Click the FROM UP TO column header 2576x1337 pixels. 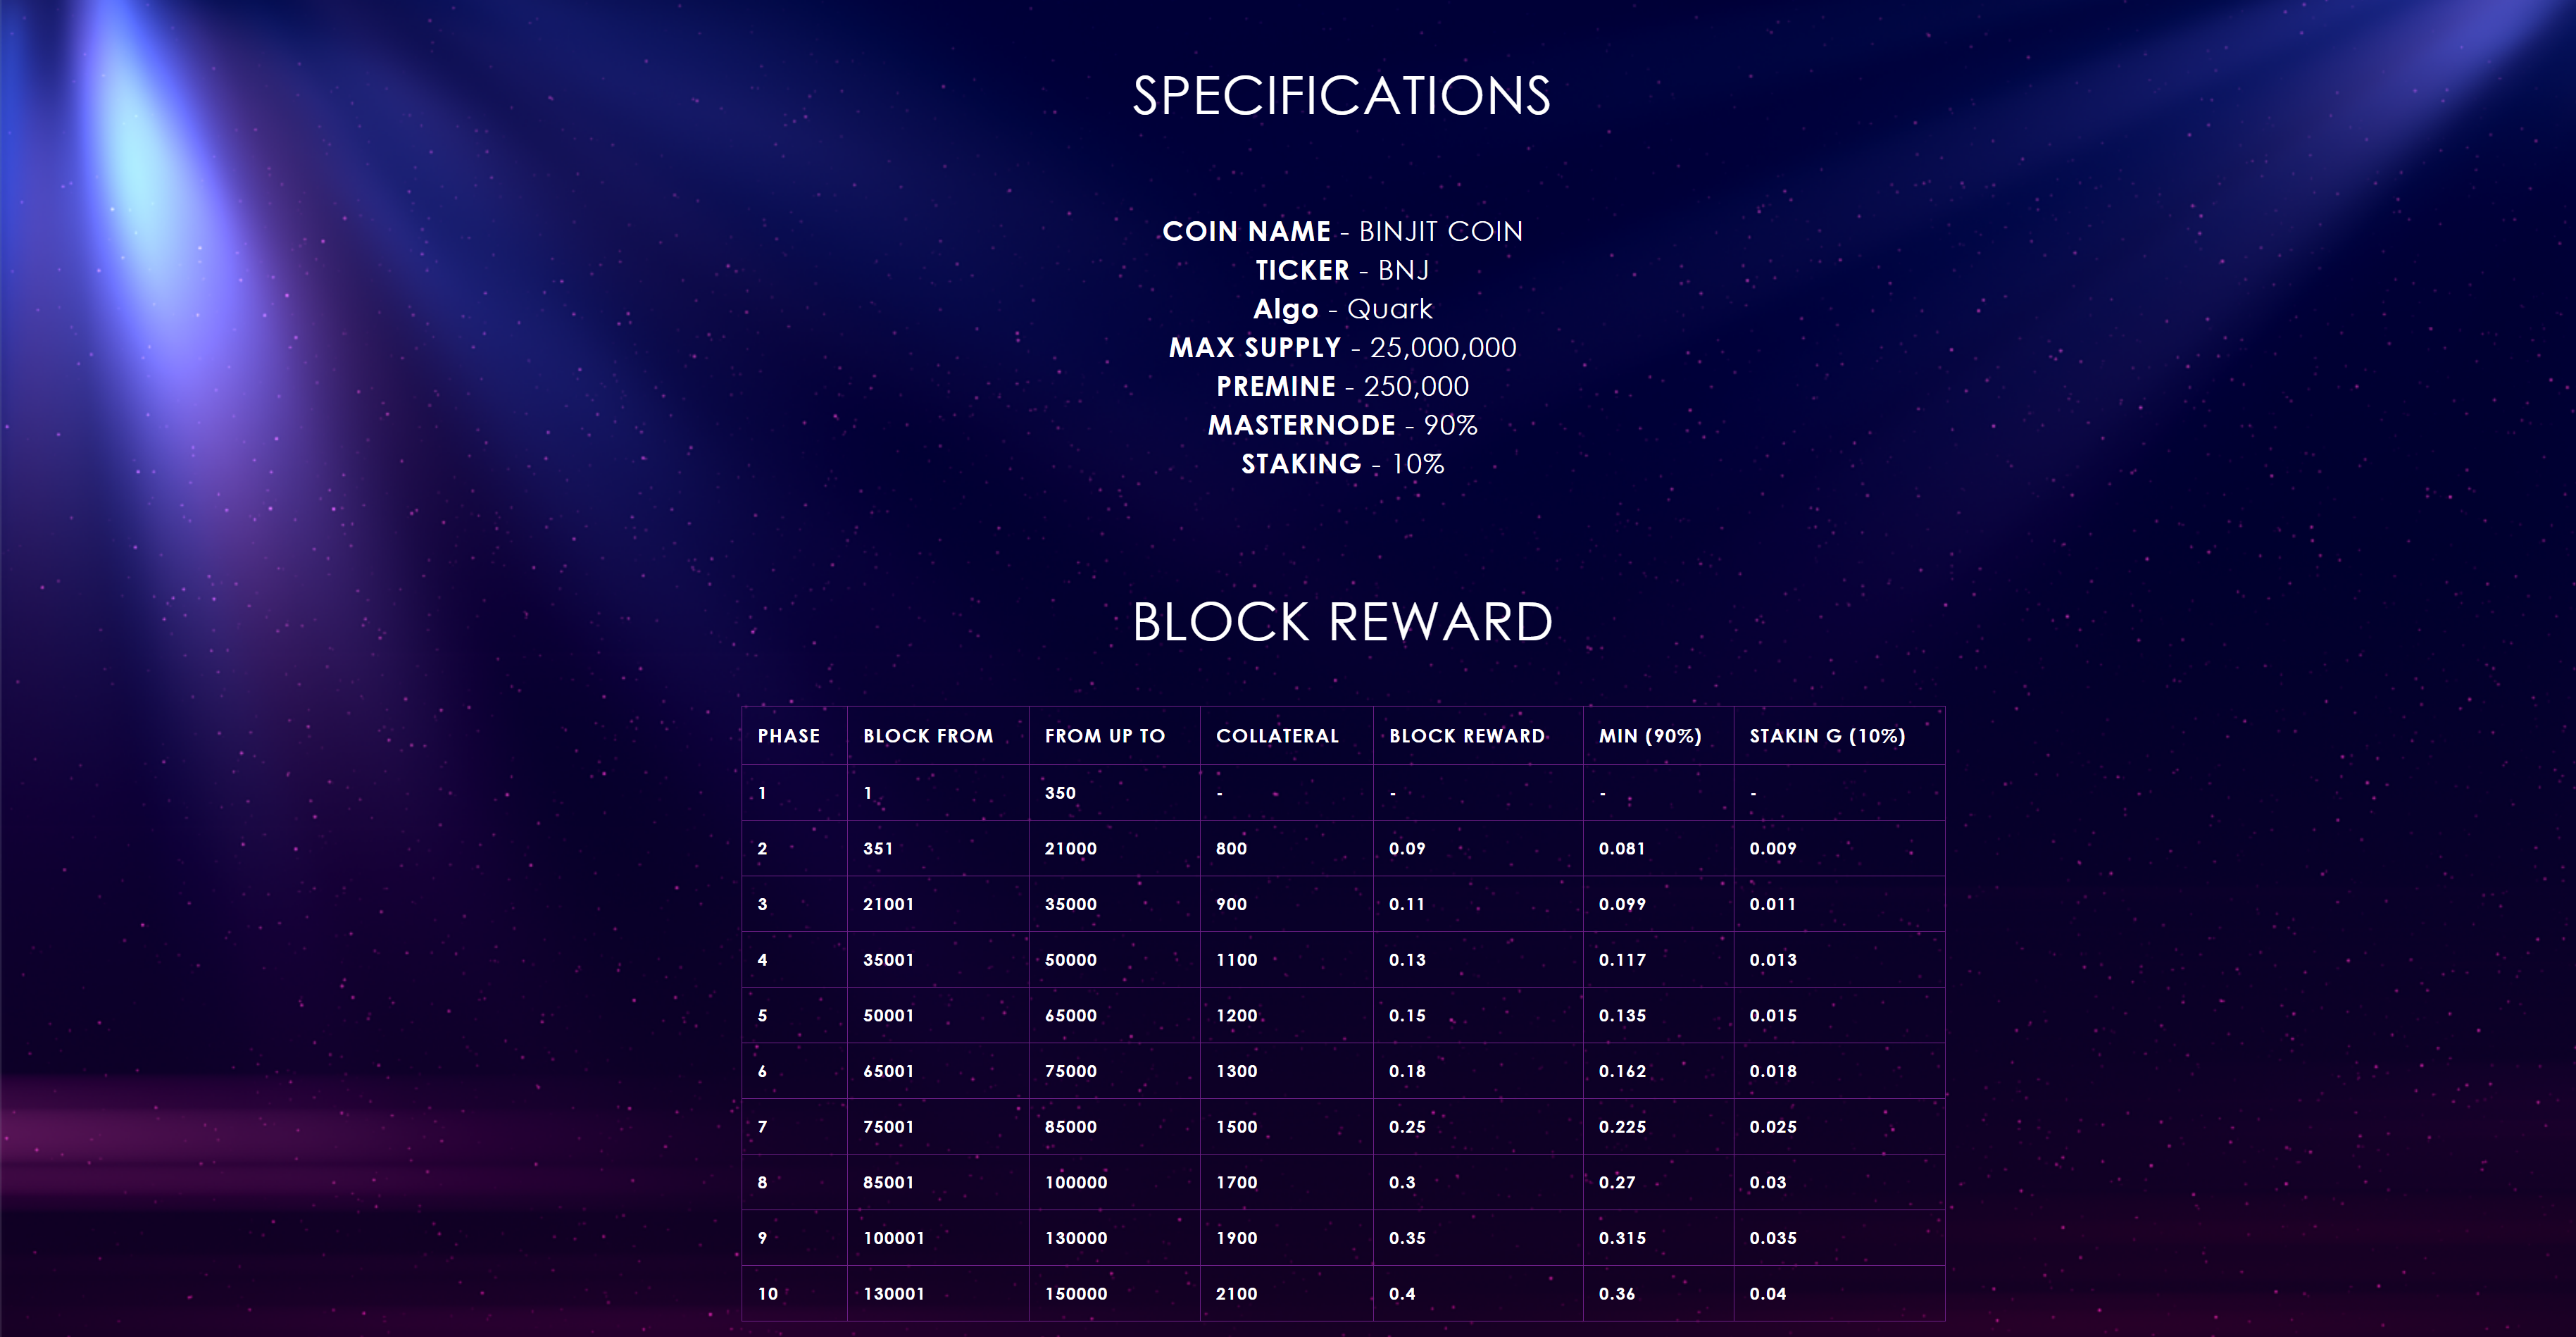pyautogui.click(x=1105, y=736)
